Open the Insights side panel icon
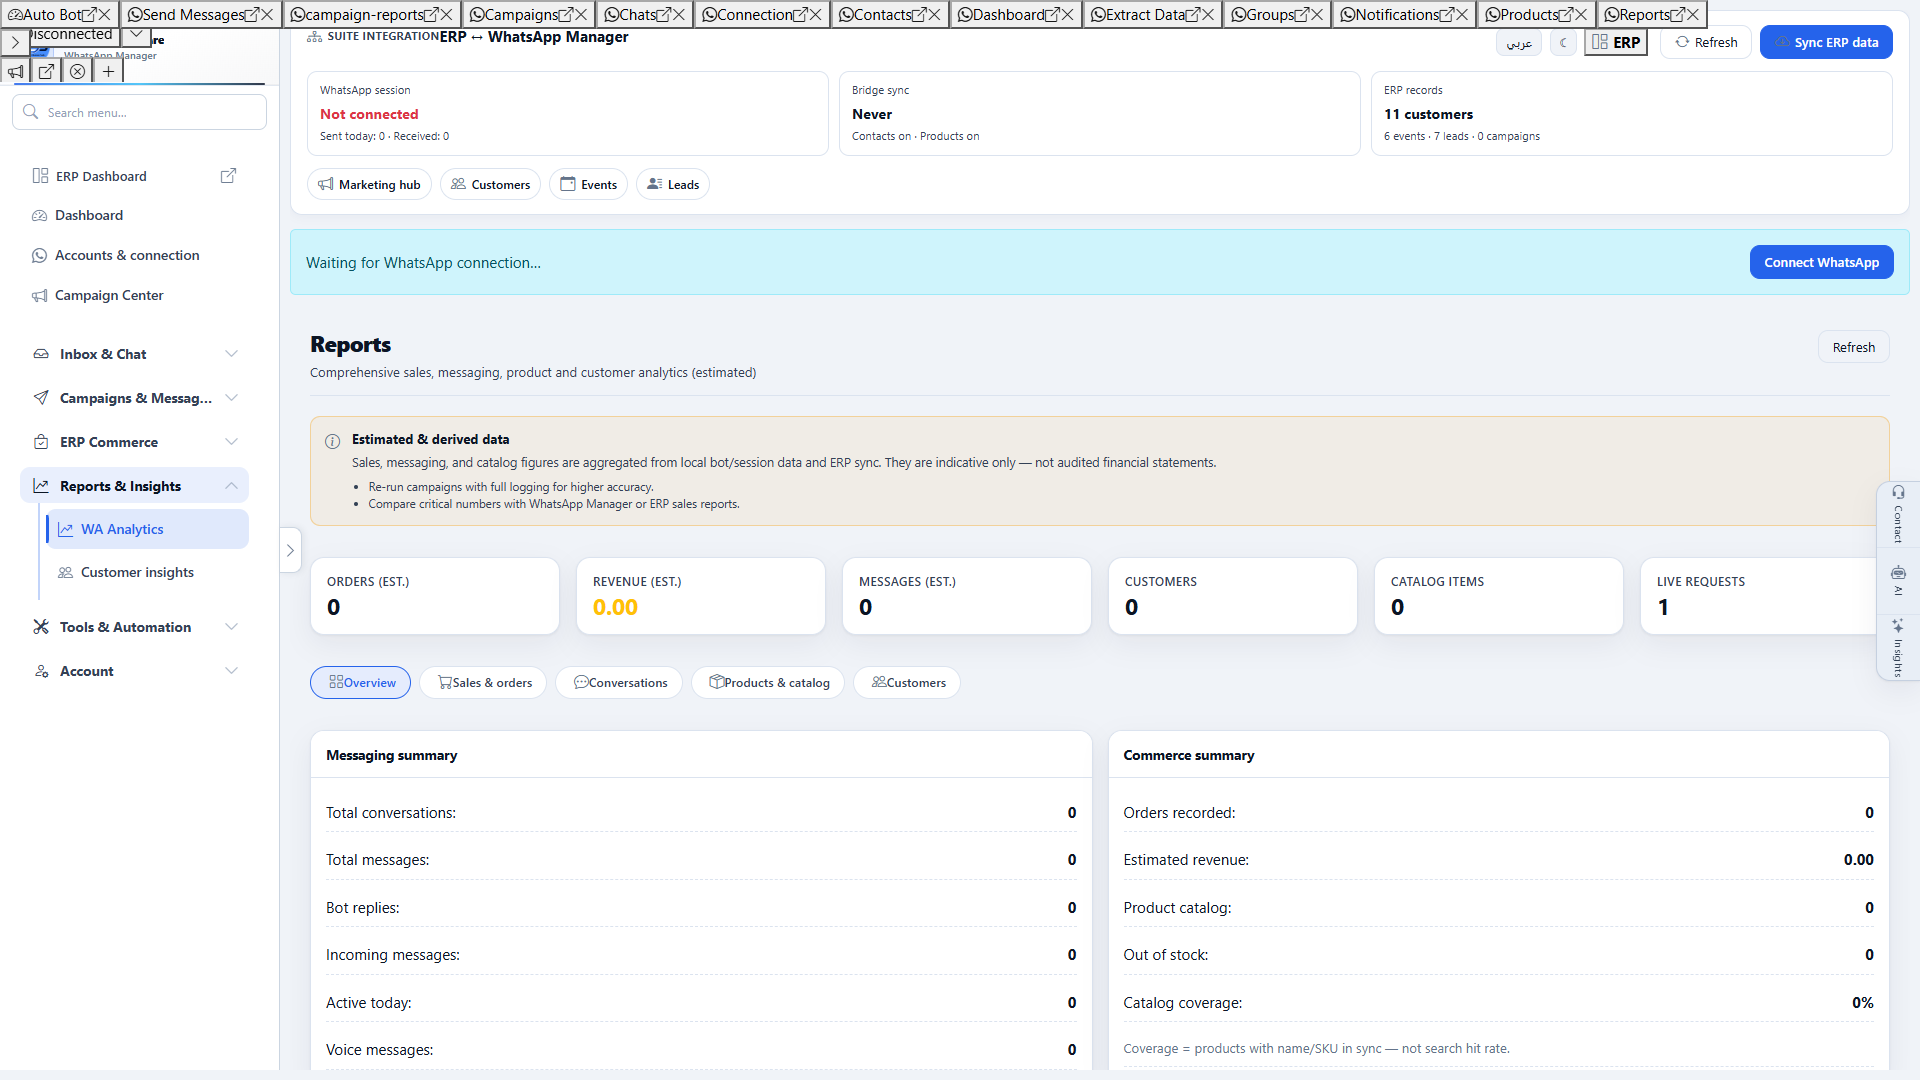This screenshot has height=1080, width=1920. pyautogui.click(x=1898, y=647)
